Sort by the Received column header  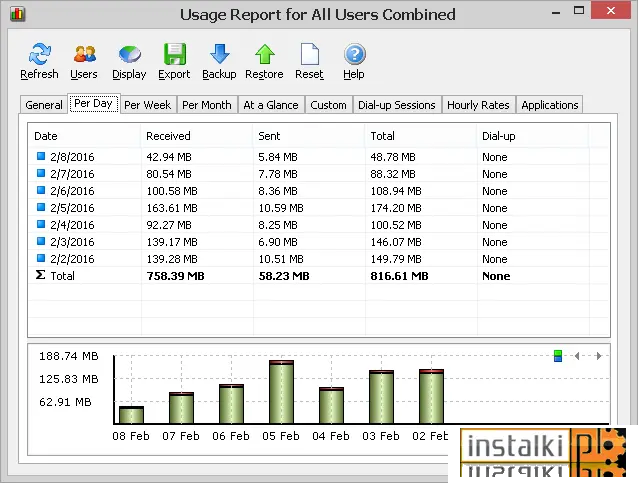pos(197,136)
